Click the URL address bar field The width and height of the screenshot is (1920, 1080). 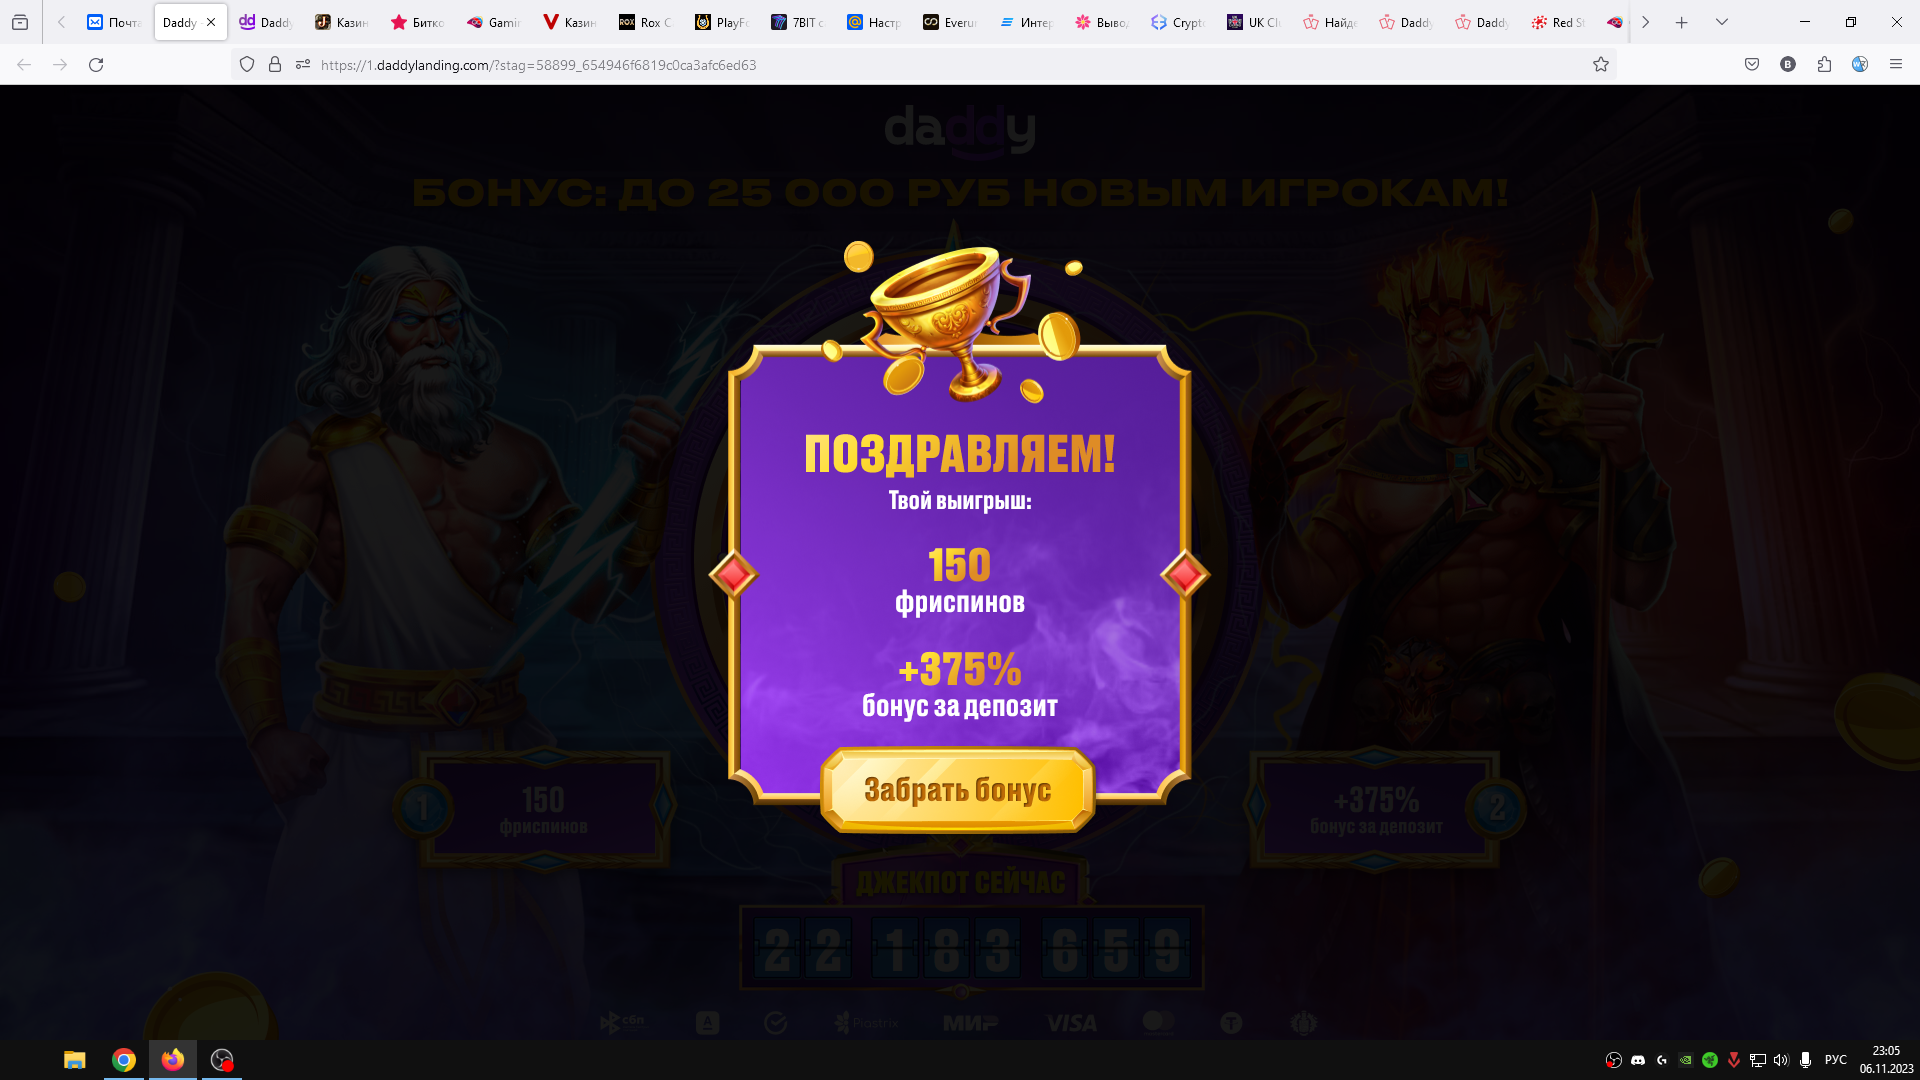[950, 65]
